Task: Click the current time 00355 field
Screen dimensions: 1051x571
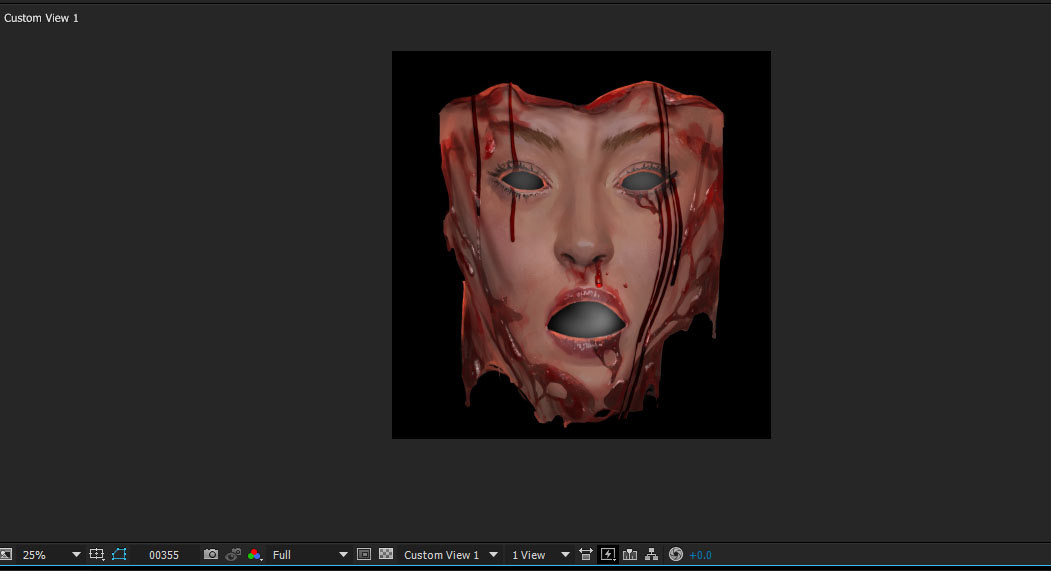Action: coord(164,555)
